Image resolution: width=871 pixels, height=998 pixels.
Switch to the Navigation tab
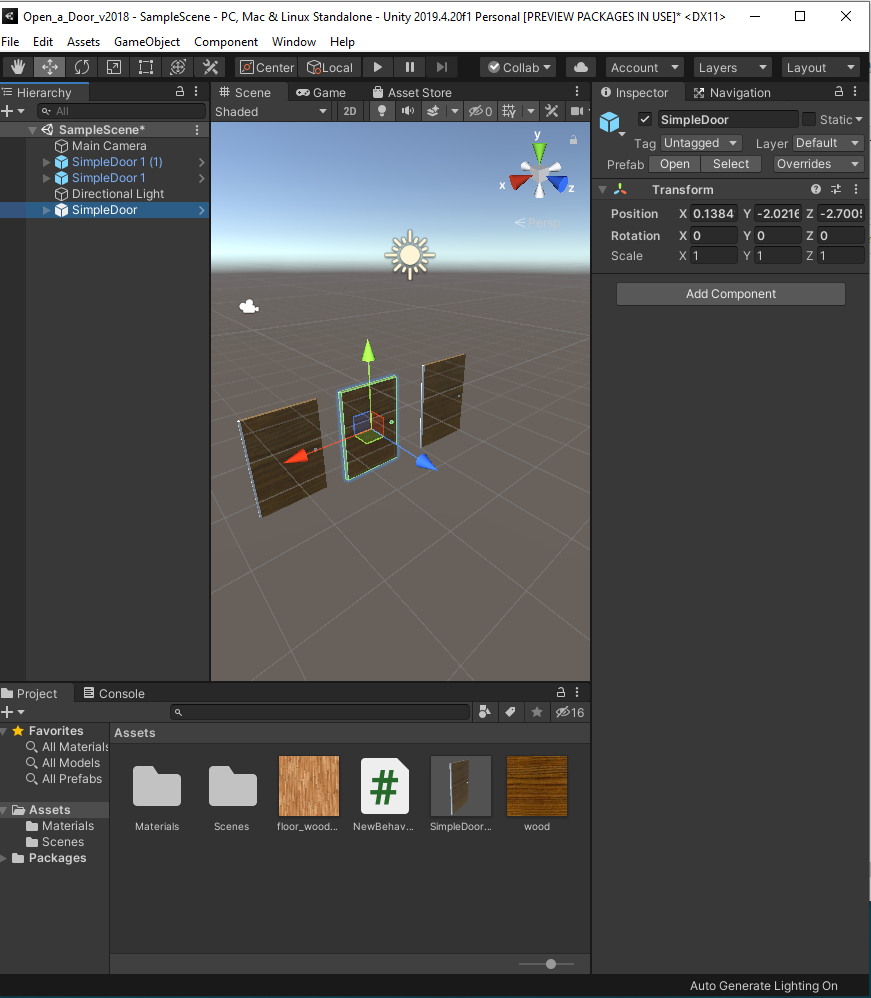pyautogui.click(x=732, y=92)
